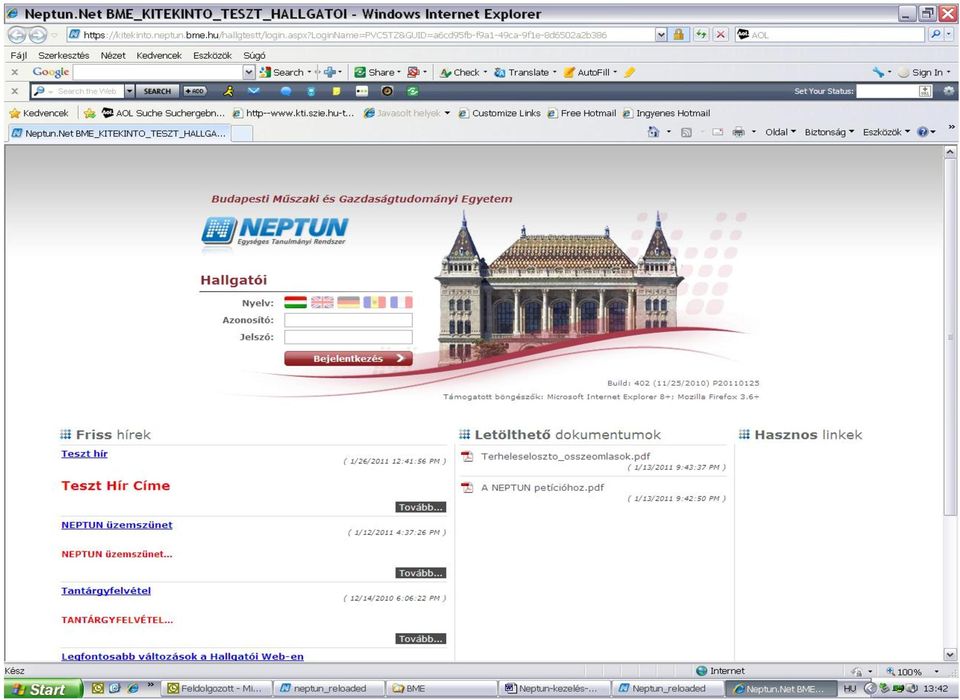Switch to the Neptun.Net BME browser tab

point(119,133)
